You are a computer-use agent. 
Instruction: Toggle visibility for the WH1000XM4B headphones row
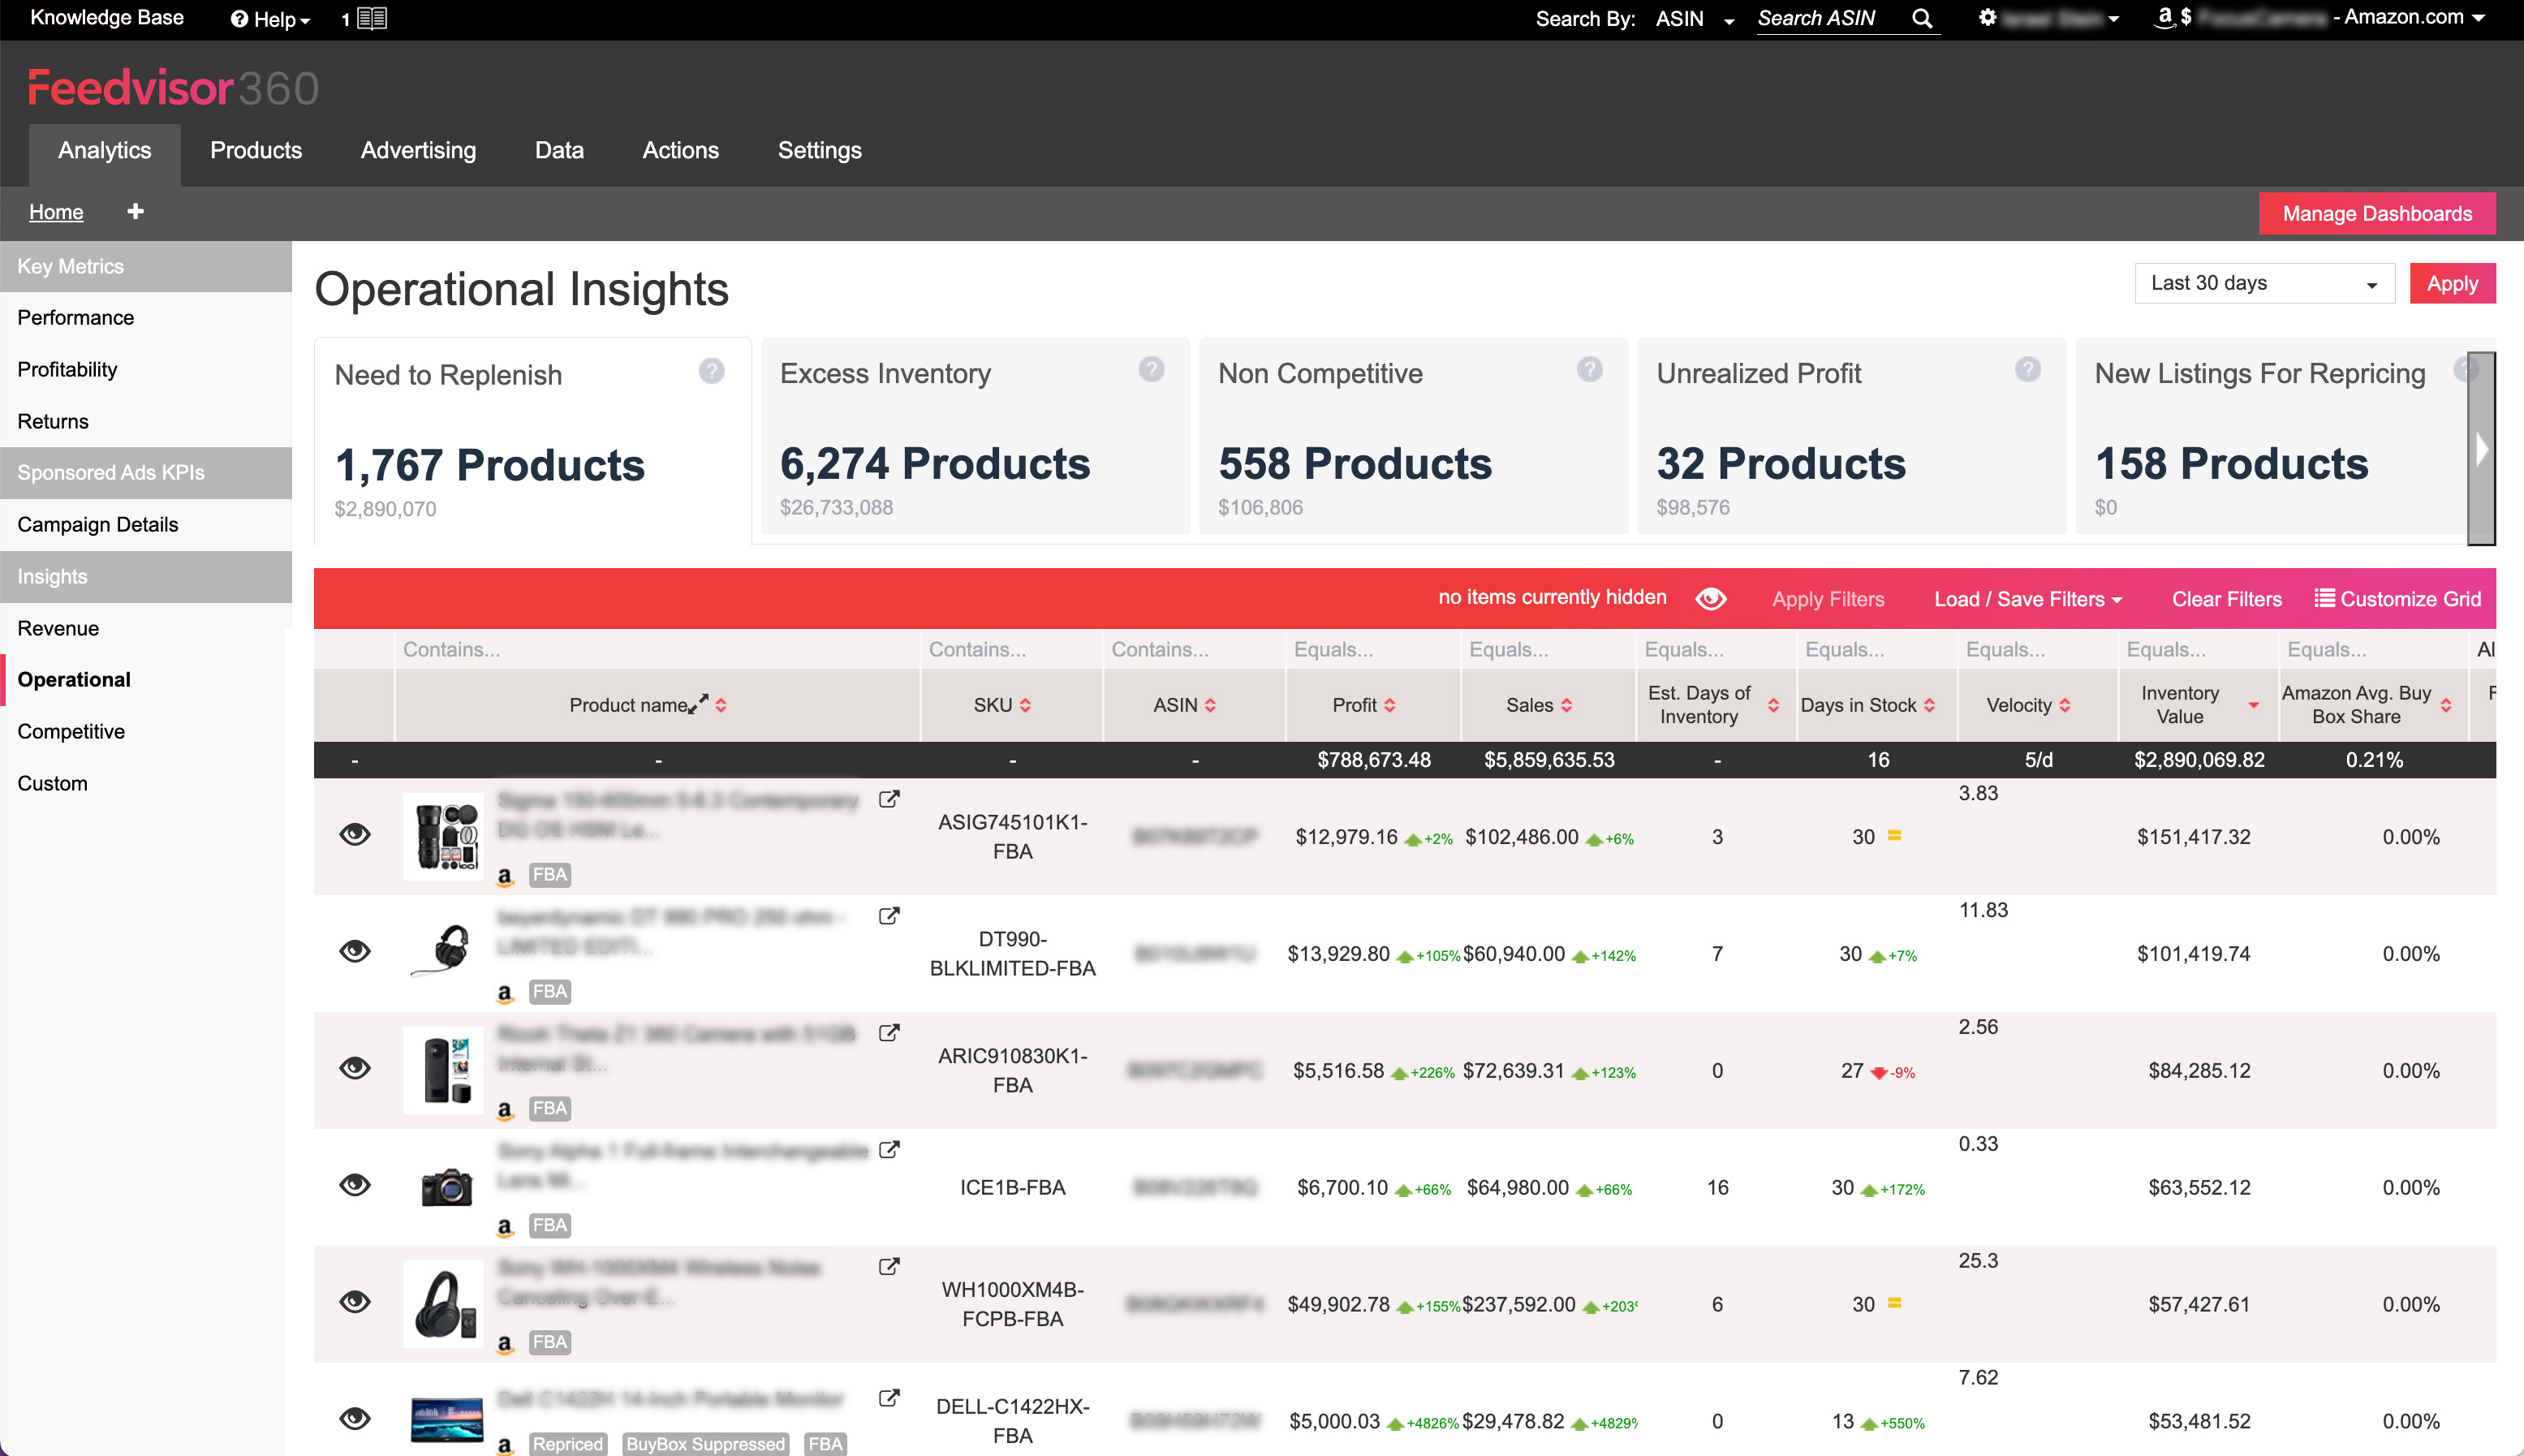click(x=356, y=1302)
